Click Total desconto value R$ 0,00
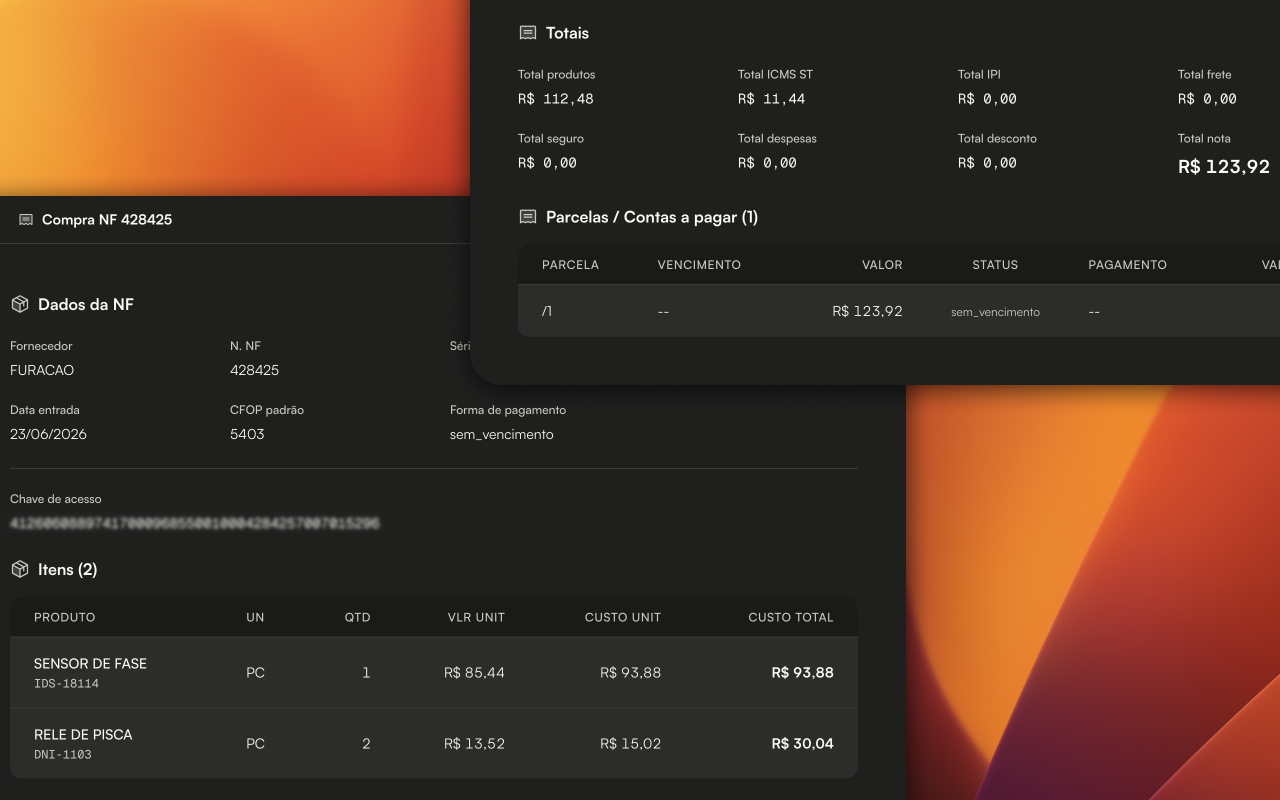Image resolution: width=1280 pixels, height=800 pixels. pos(987,163)
